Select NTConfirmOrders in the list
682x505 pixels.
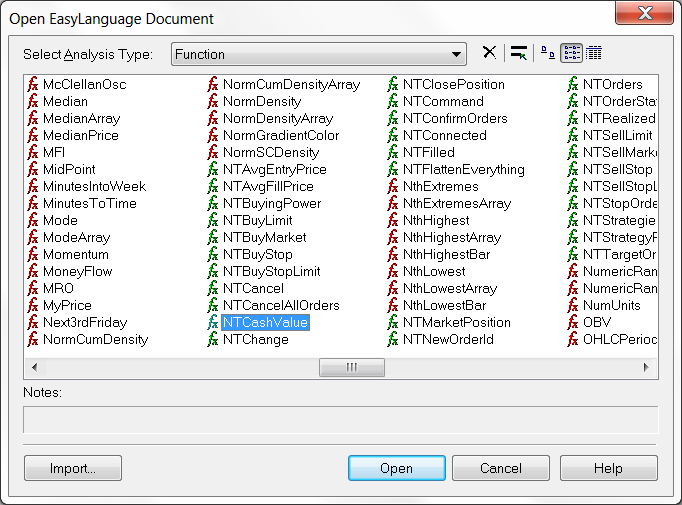point(455,118)
